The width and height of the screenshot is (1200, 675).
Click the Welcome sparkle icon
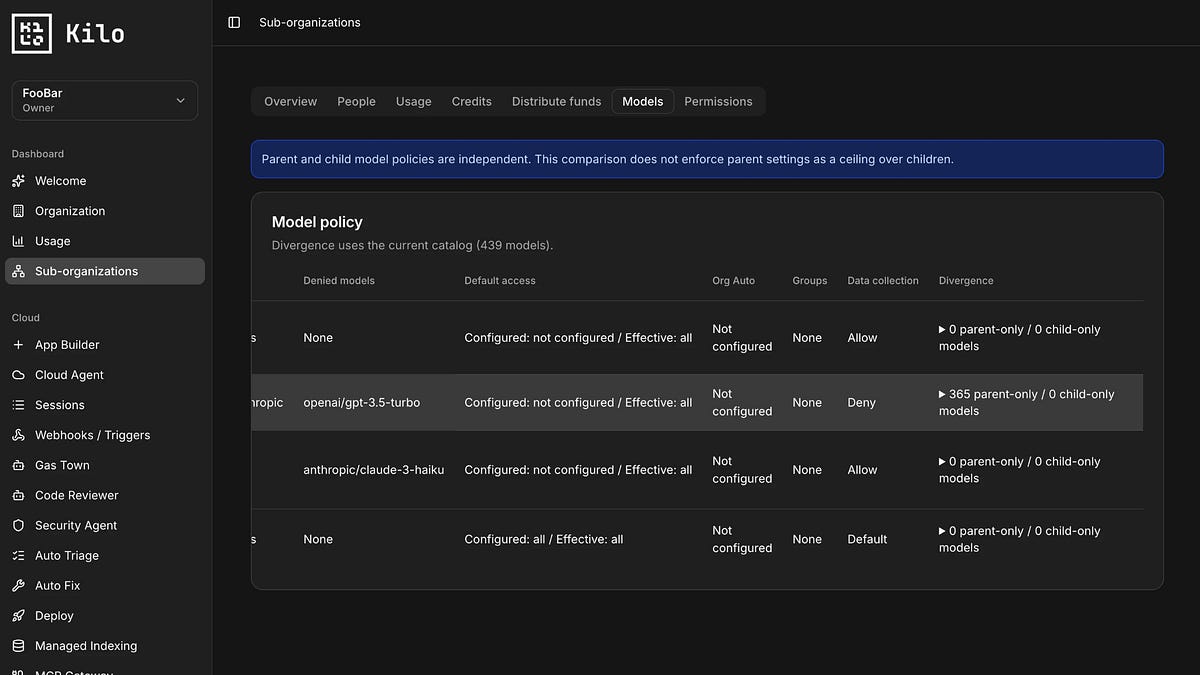coord(18,181)
